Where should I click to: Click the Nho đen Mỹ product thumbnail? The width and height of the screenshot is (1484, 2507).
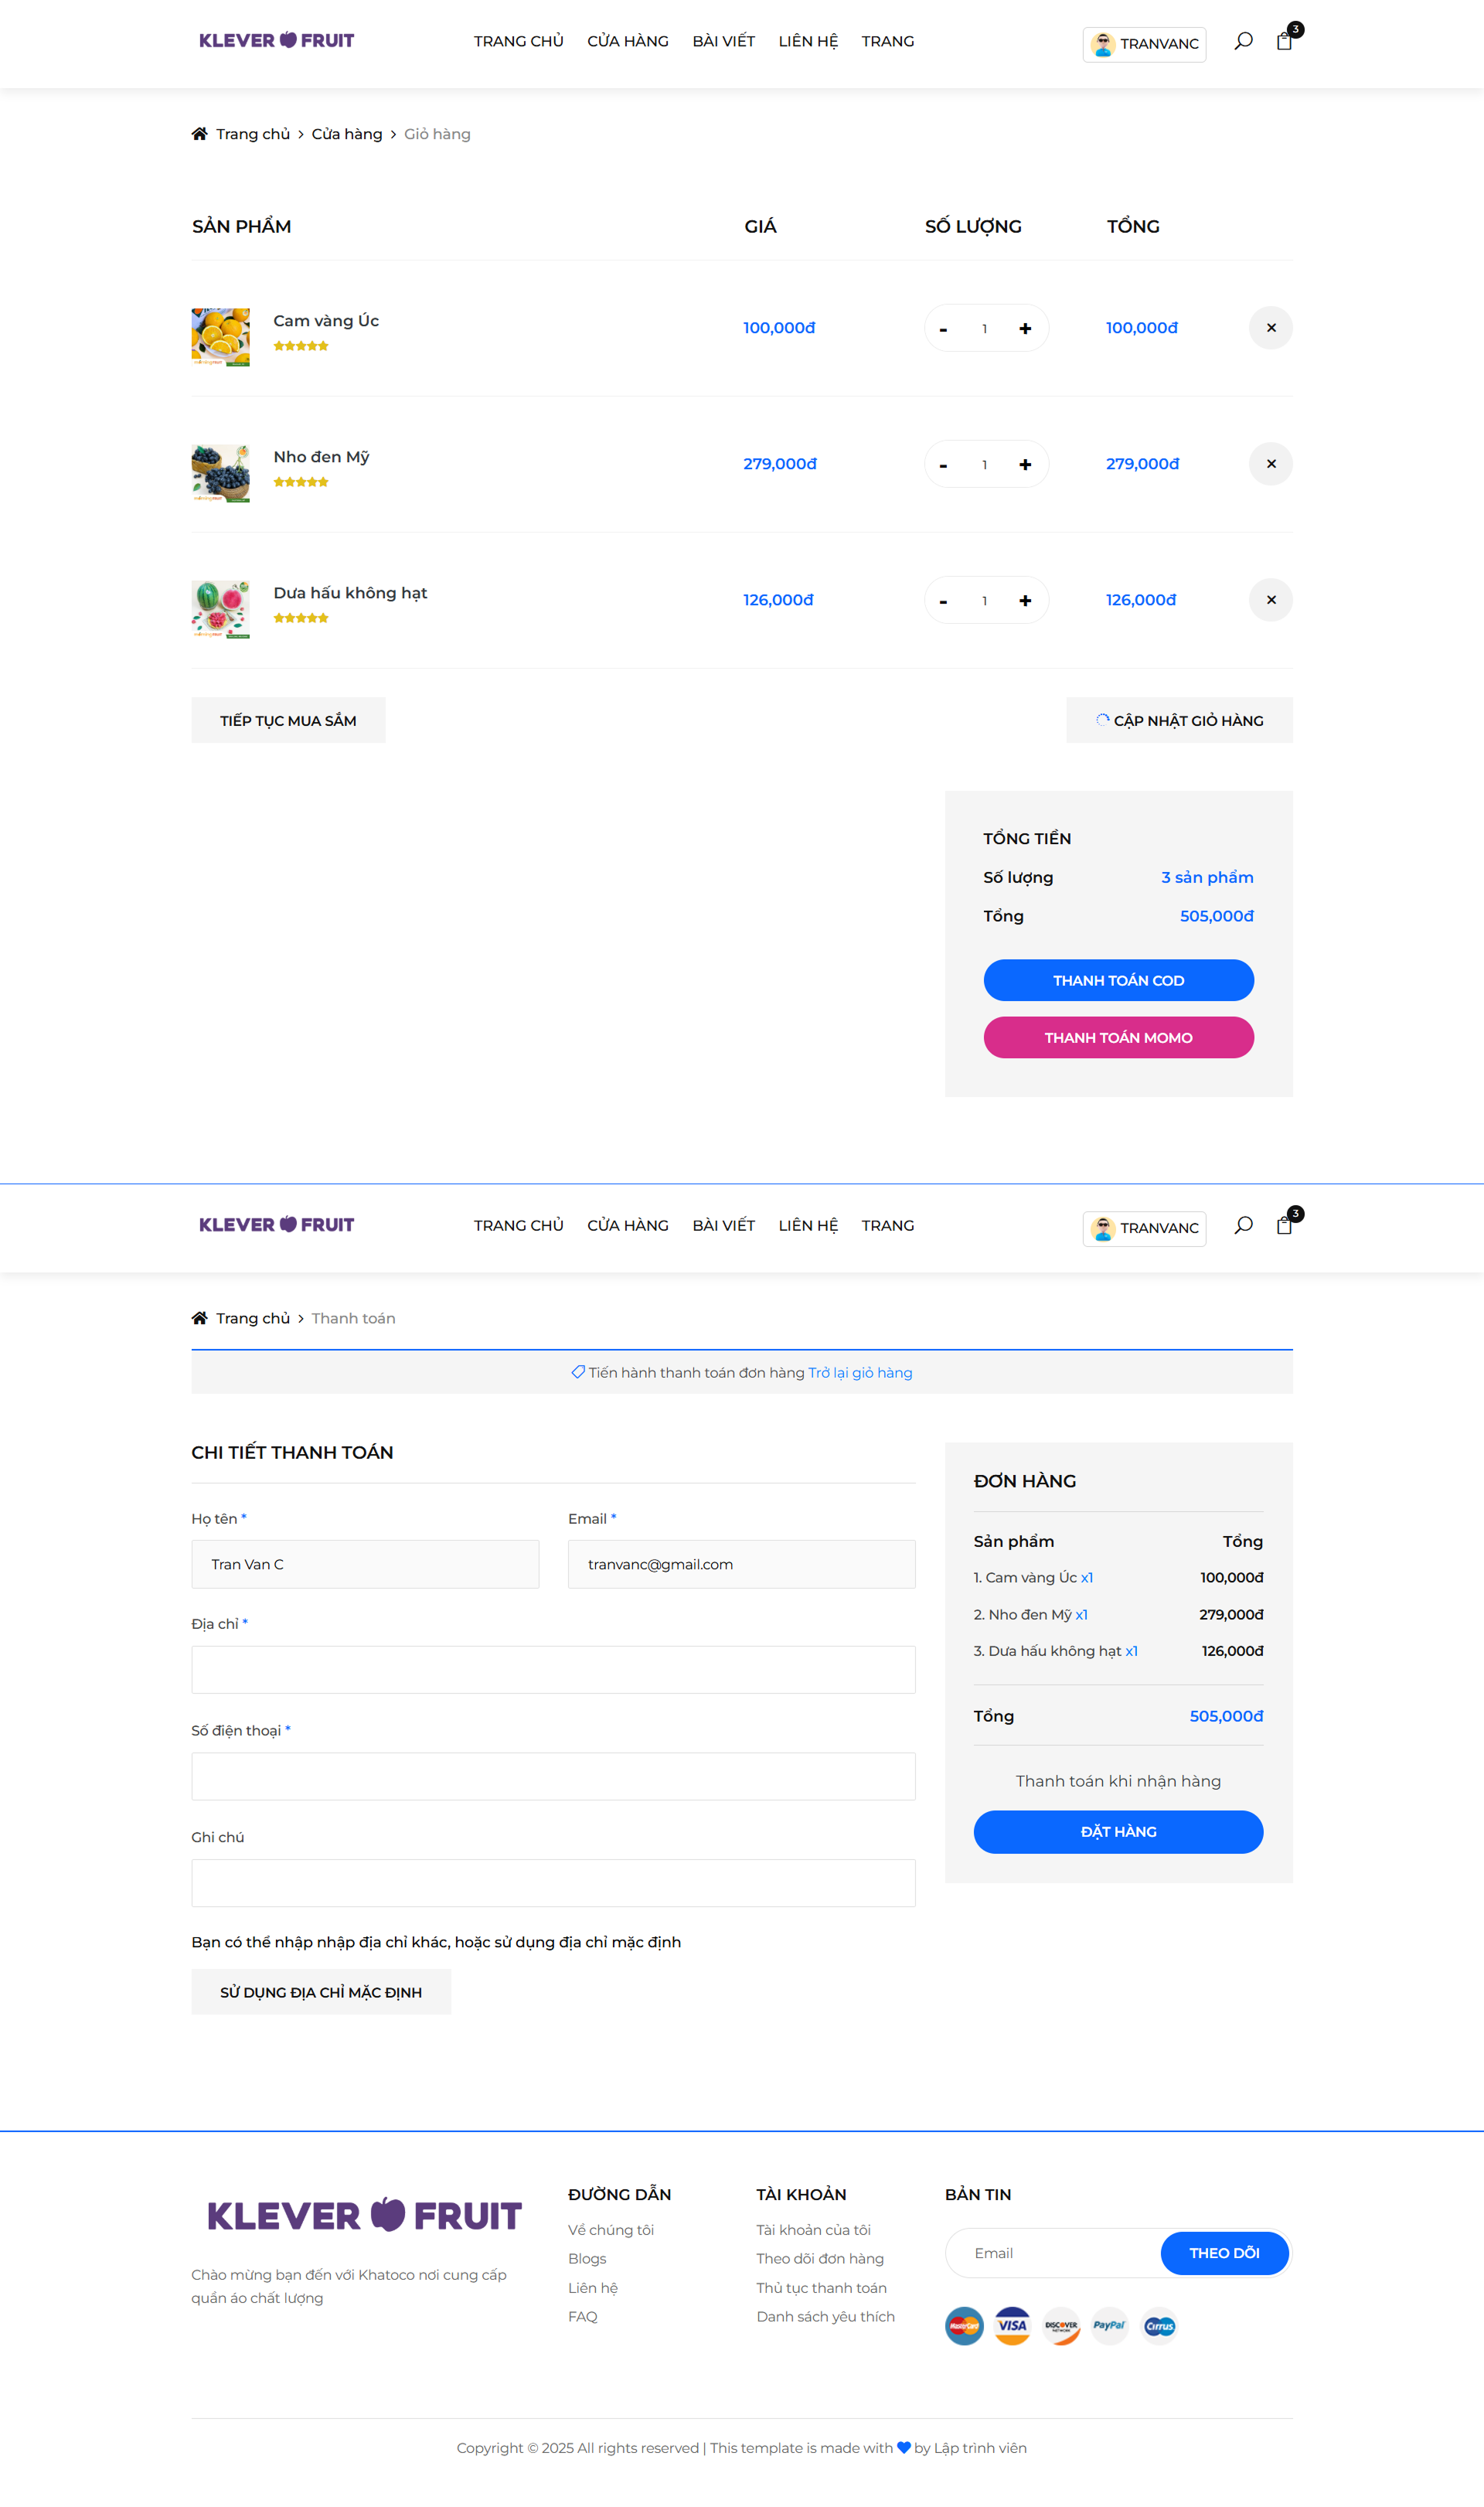tap(220, 472)
